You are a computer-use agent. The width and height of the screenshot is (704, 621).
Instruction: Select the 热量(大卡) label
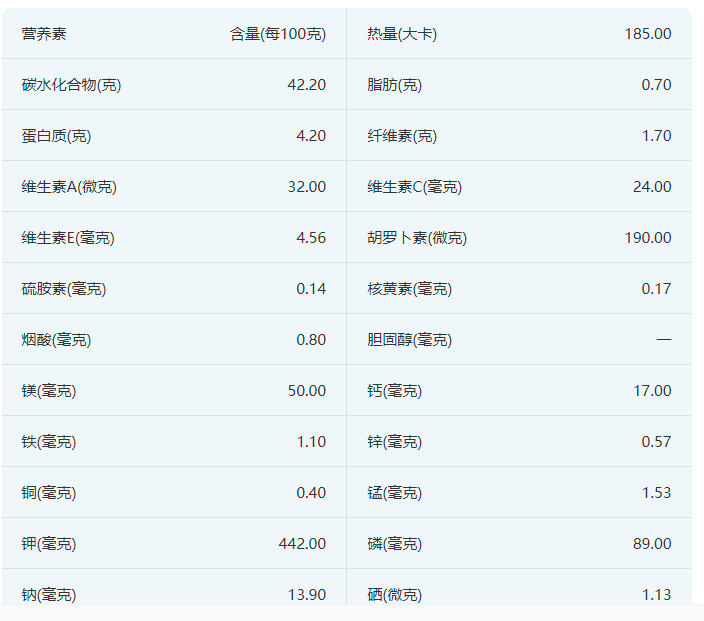pyautogui.click(x=402, y=34)
